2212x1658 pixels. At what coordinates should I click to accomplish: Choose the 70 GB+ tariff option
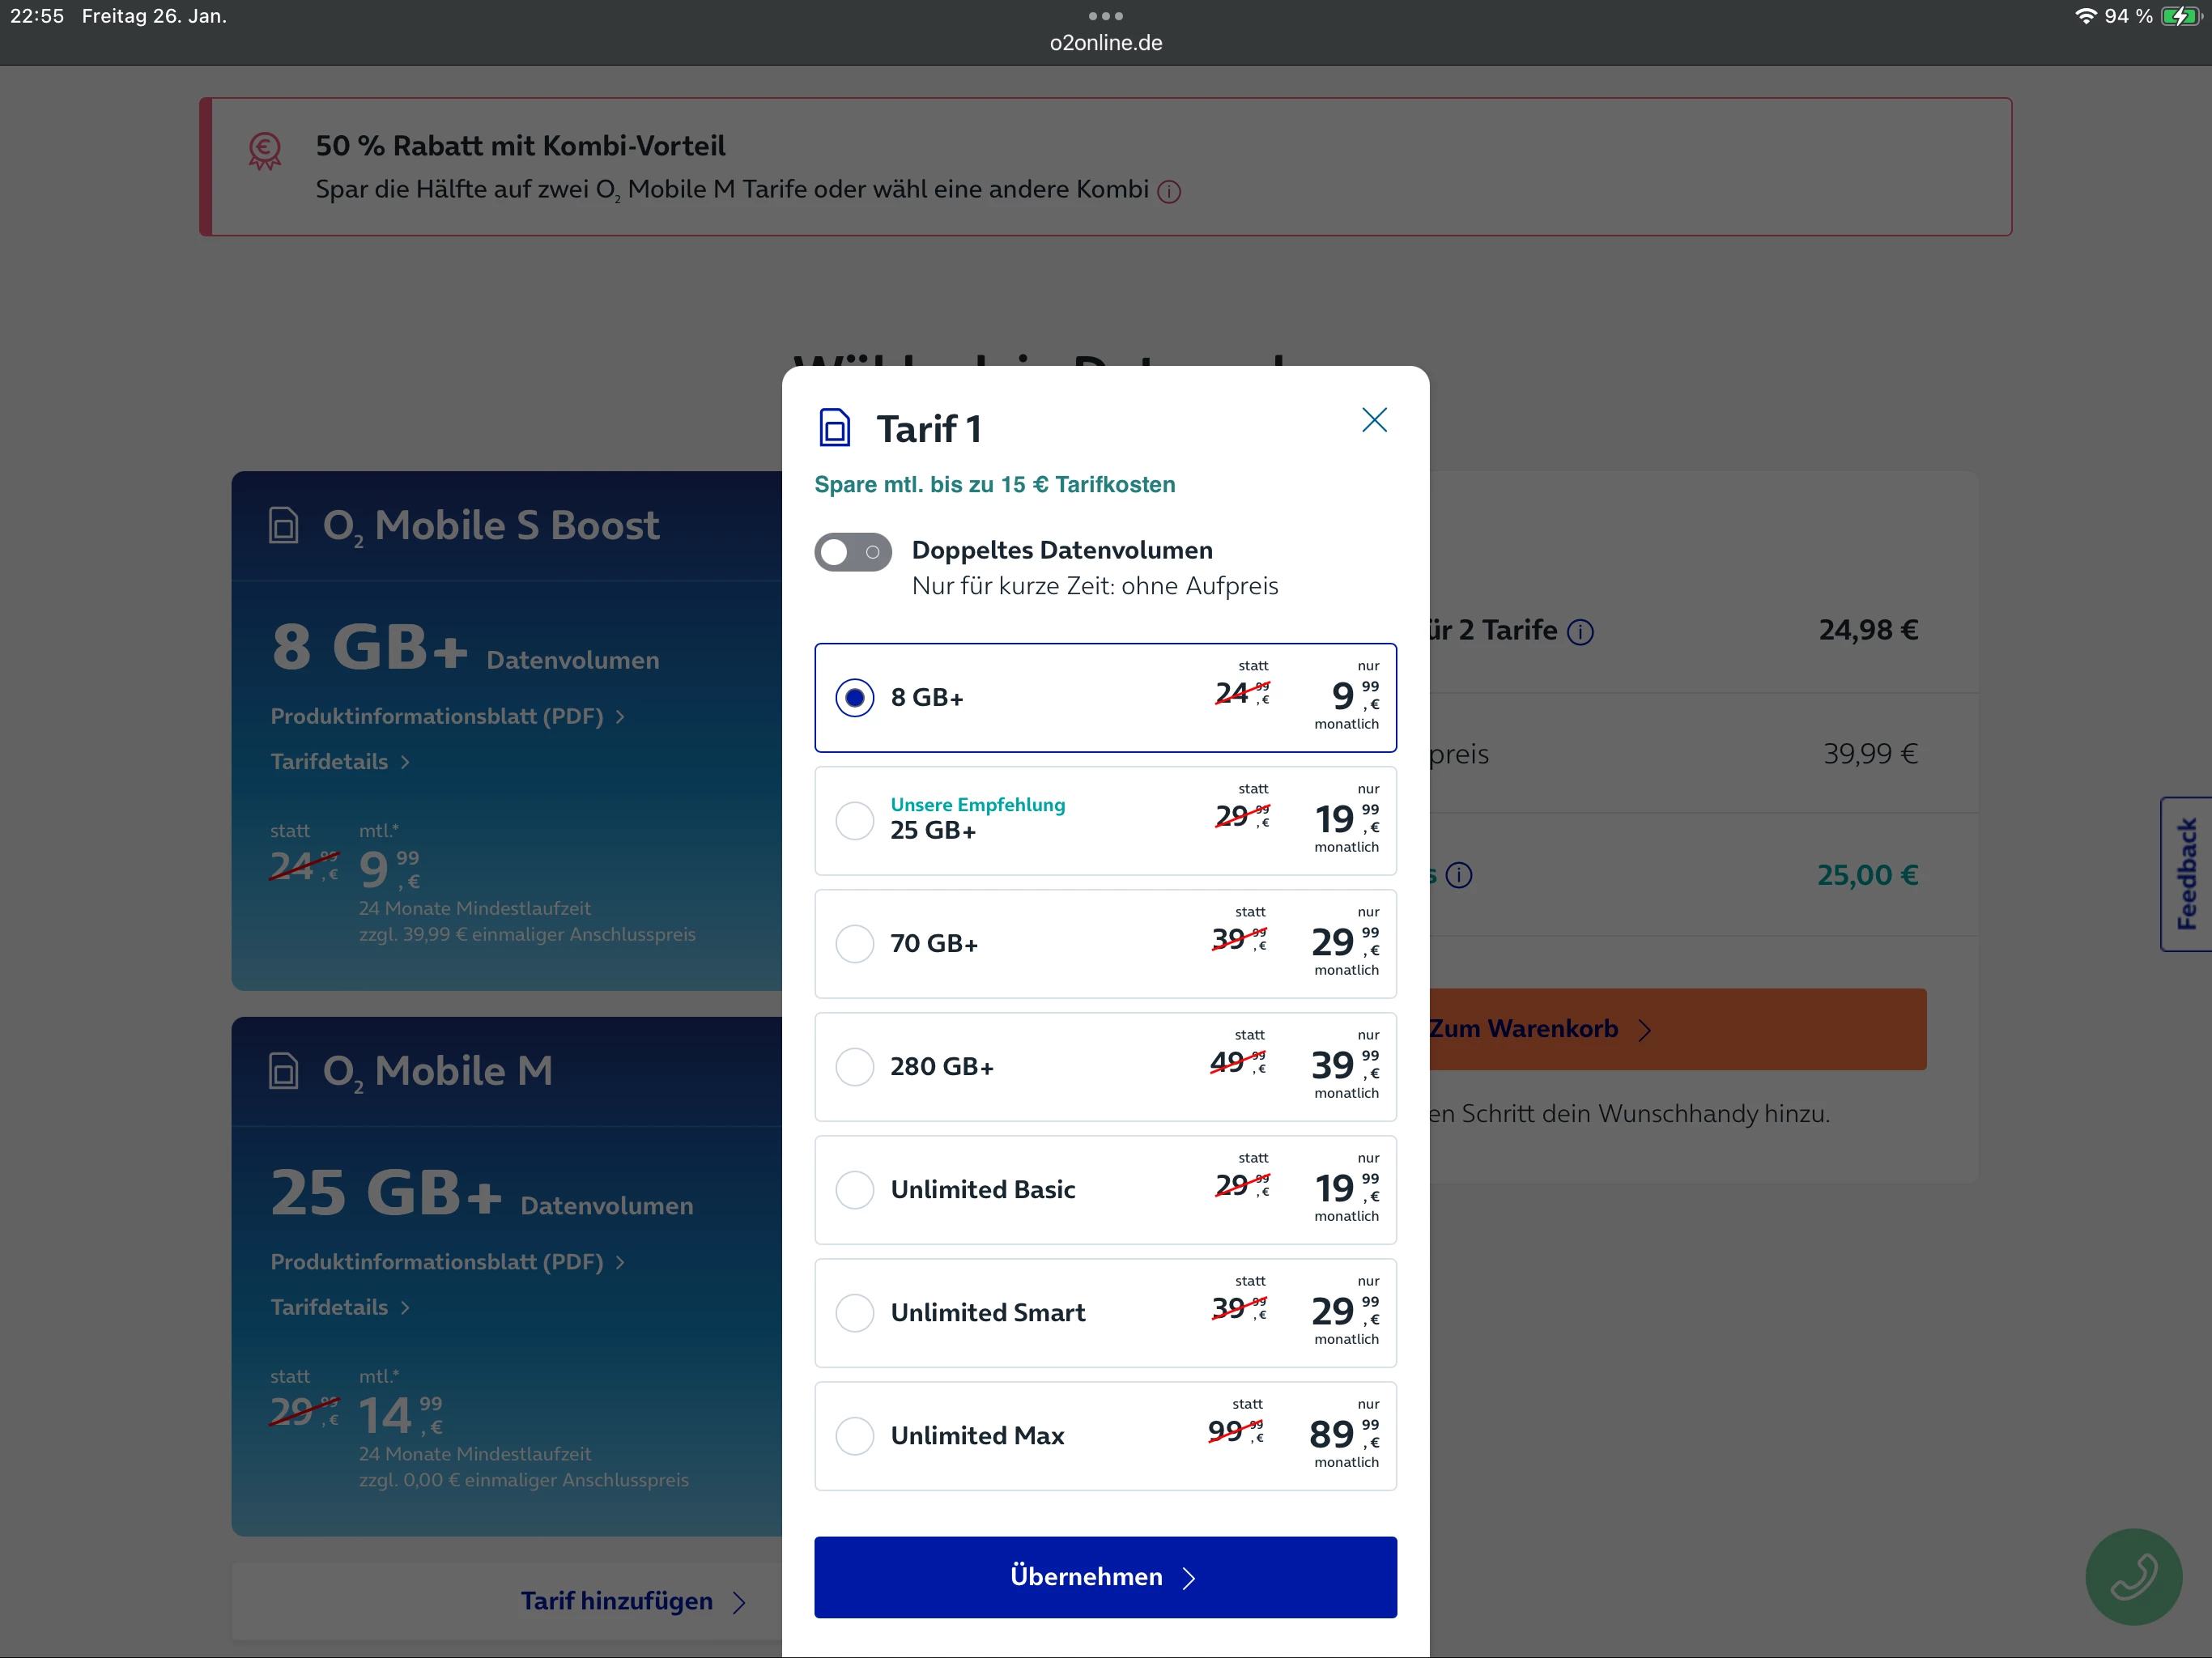click(855, 943)
